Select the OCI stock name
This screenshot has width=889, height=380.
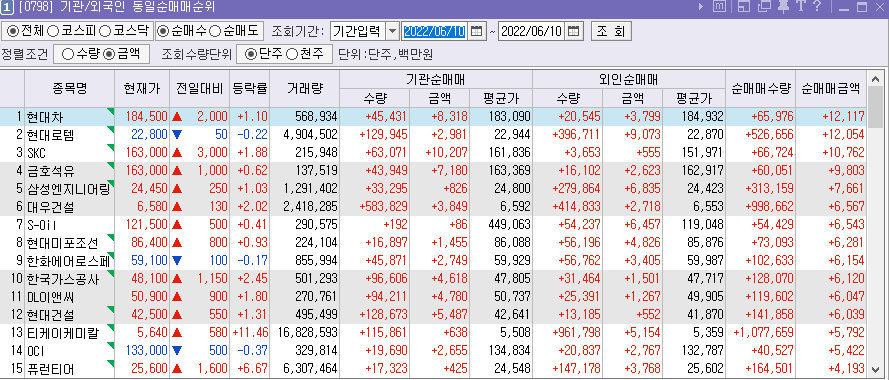(x=36, y=351)
